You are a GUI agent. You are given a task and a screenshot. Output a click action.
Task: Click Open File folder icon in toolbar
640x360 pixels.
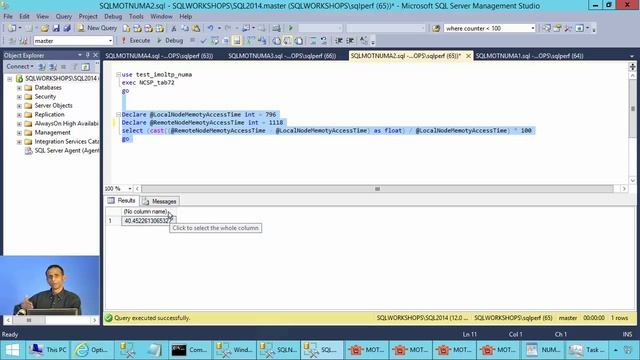click(44, 28)
